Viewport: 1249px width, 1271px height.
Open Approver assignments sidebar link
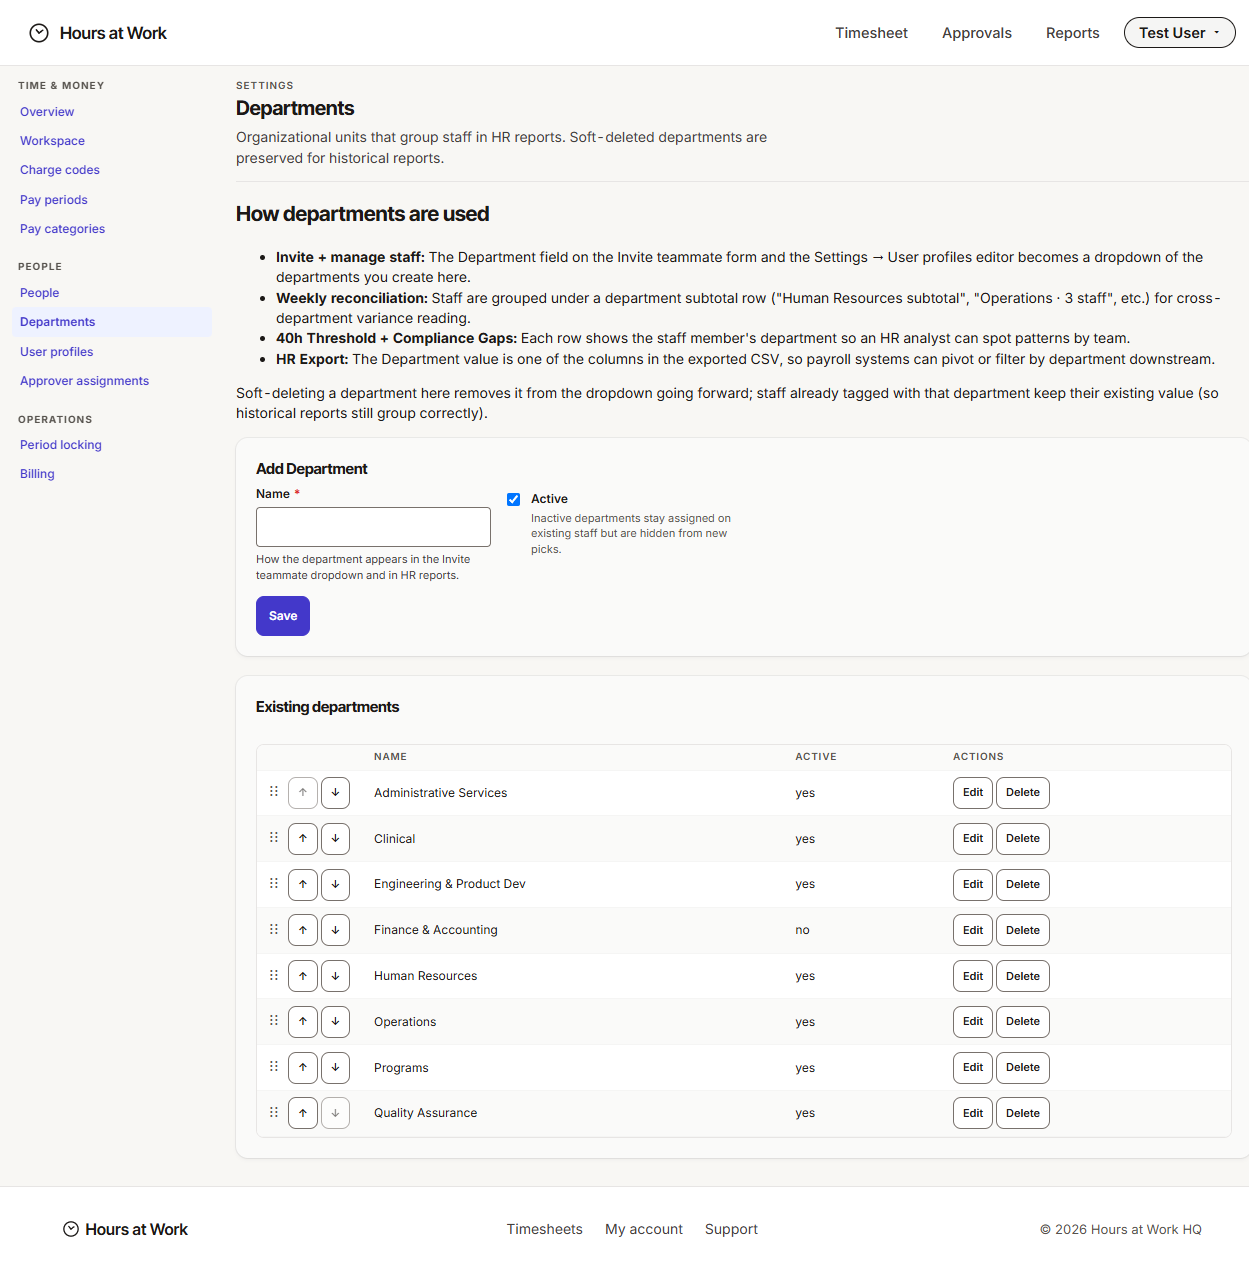pos(84,381)
